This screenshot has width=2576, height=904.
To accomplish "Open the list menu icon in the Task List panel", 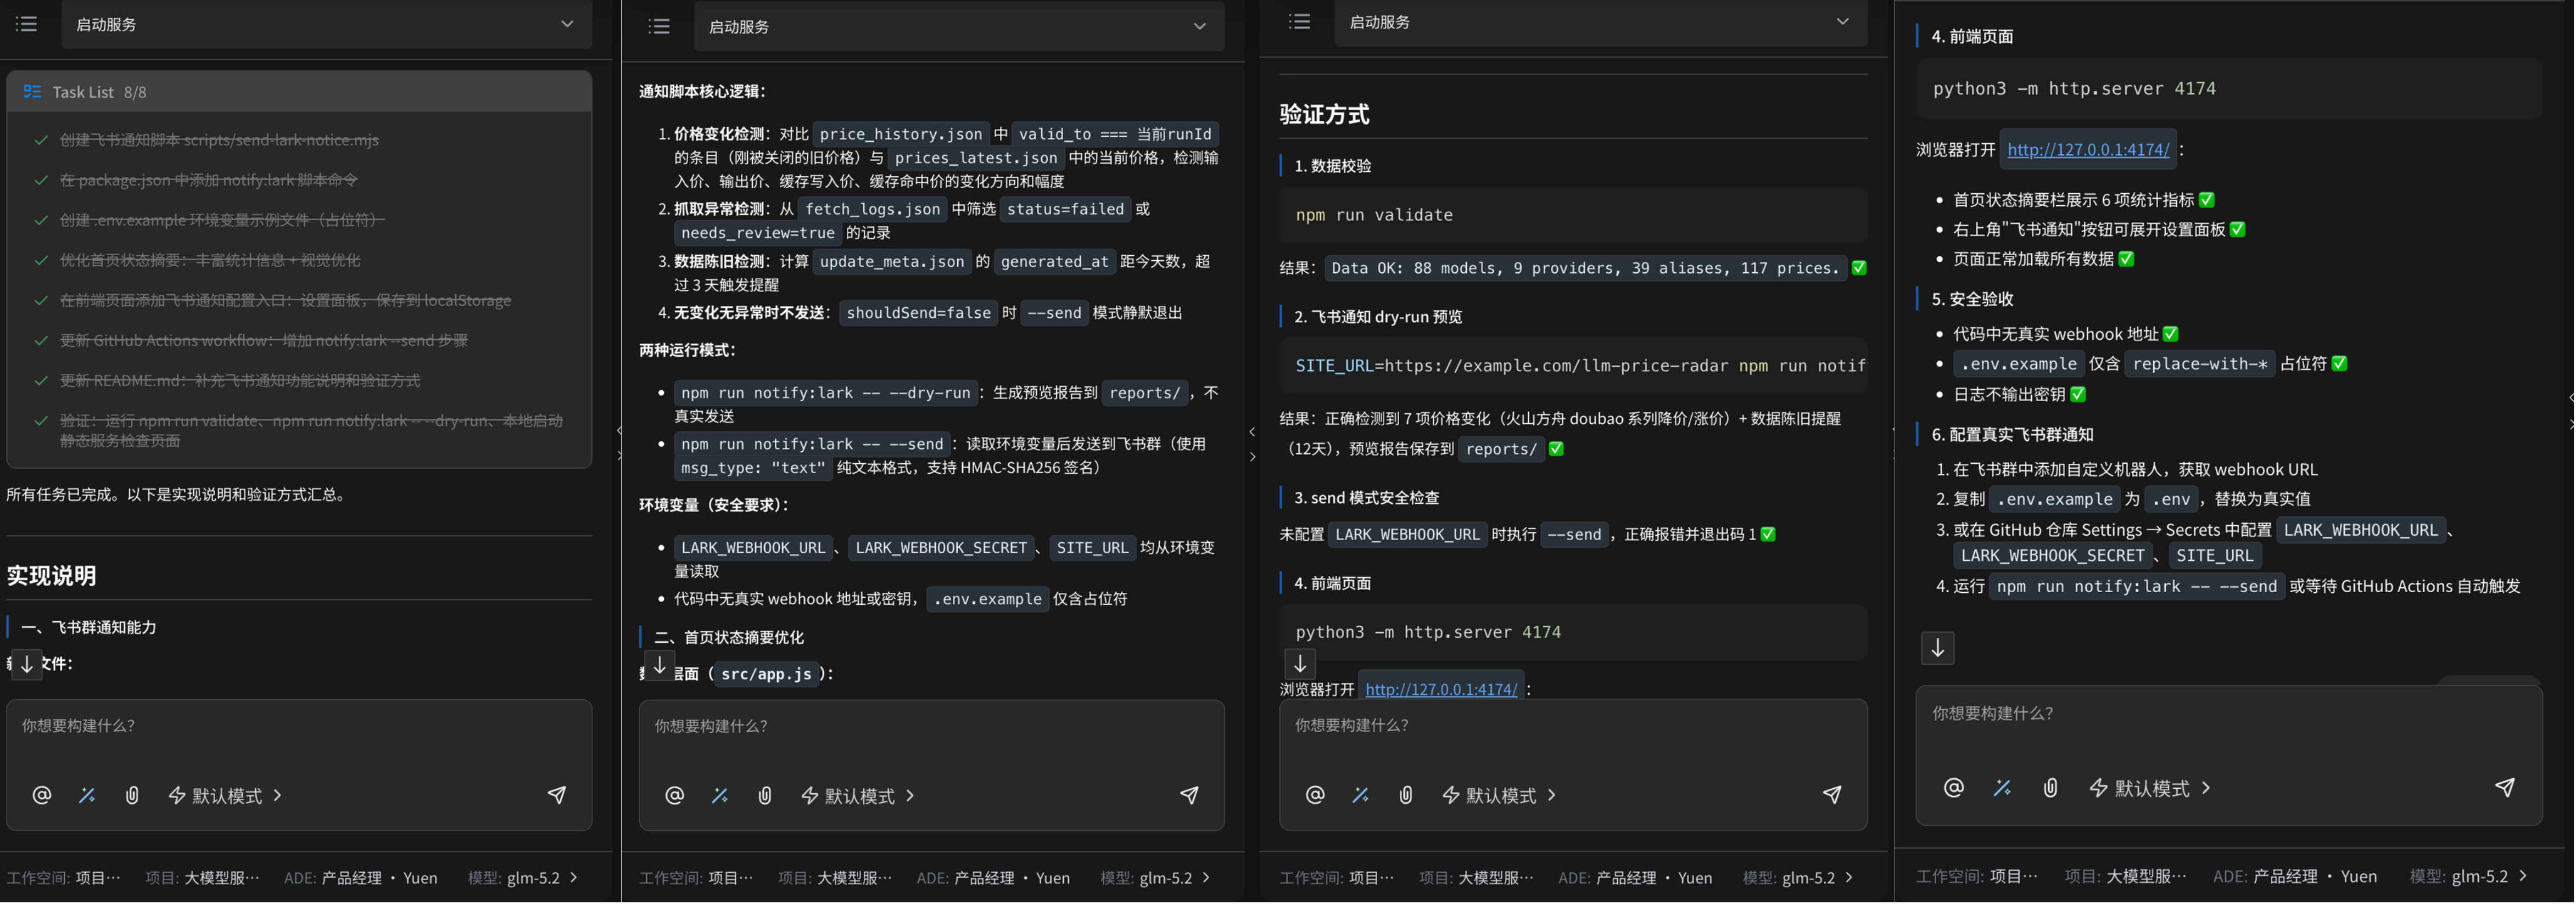I will (27, 23).
